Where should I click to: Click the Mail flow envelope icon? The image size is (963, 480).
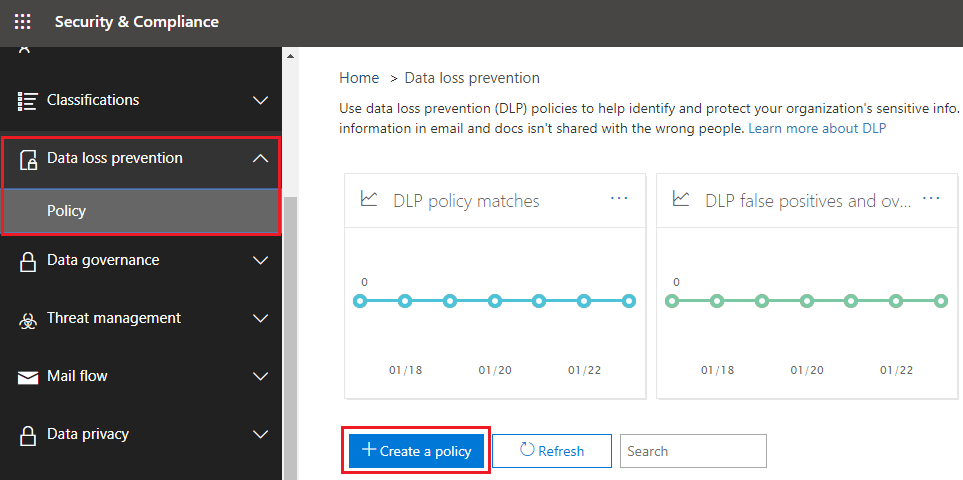[28, 377]
